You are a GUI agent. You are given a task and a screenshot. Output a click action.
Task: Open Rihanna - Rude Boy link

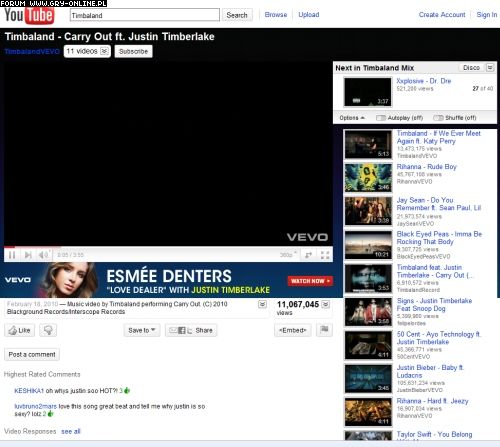pyautogui.click(x=426, y=167)
